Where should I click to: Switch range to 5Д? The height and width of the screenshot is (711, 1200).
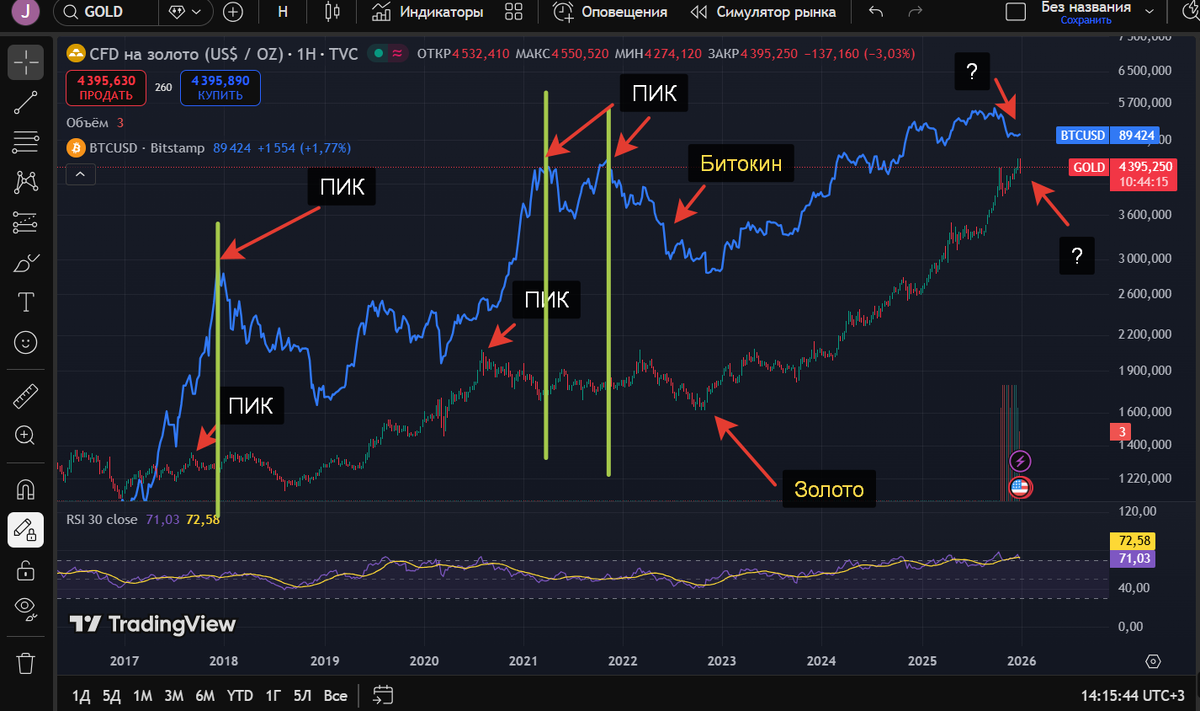(x=113, y=695)
